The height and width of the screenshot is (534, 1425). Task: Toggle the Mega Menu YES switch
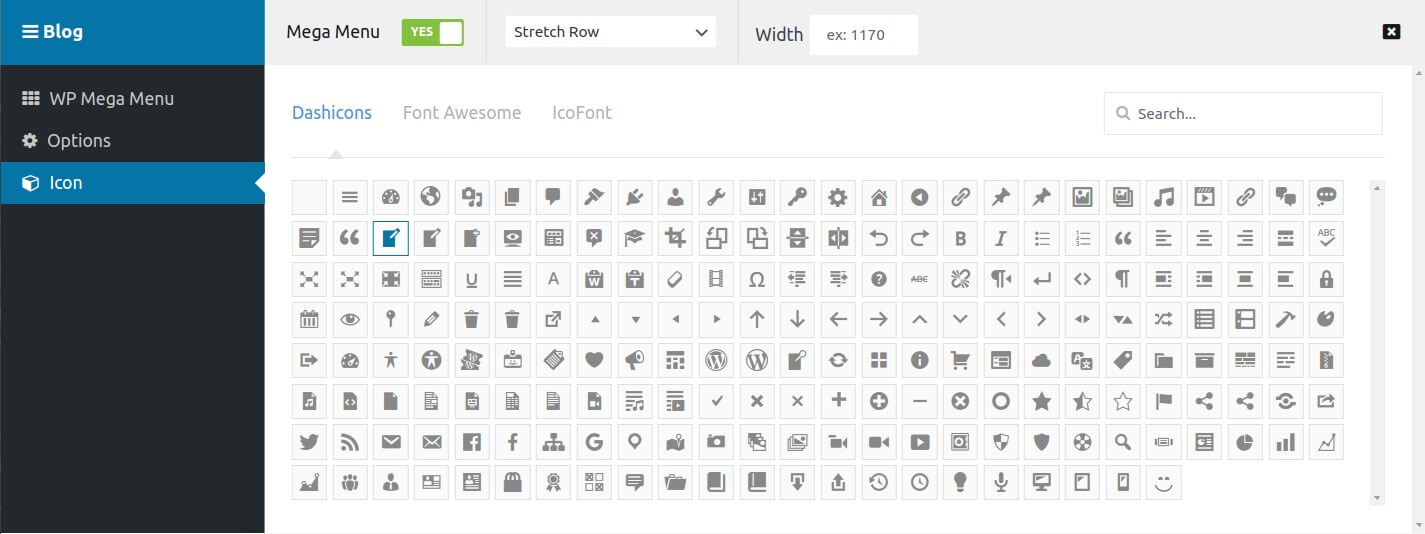432,32
